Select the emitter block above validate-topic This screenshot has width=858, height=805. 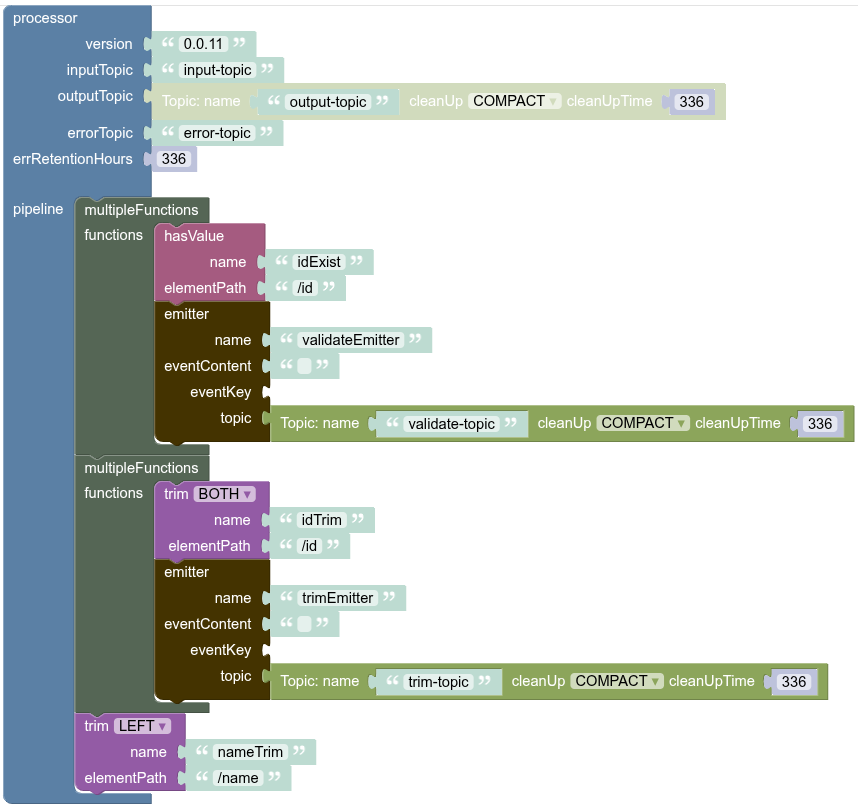point(187,314)
